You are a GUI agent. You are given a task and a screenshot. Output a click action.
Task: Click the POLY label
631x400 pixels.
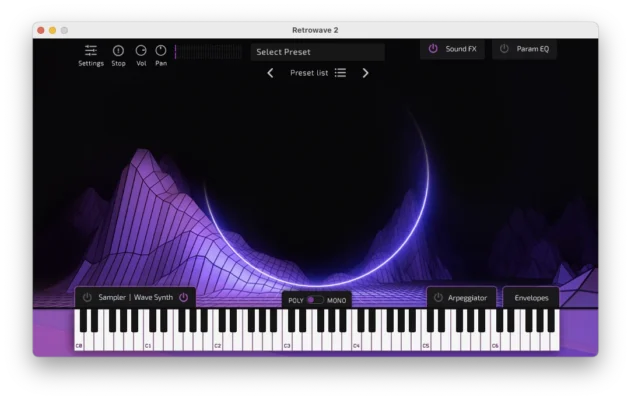(296, 301)
